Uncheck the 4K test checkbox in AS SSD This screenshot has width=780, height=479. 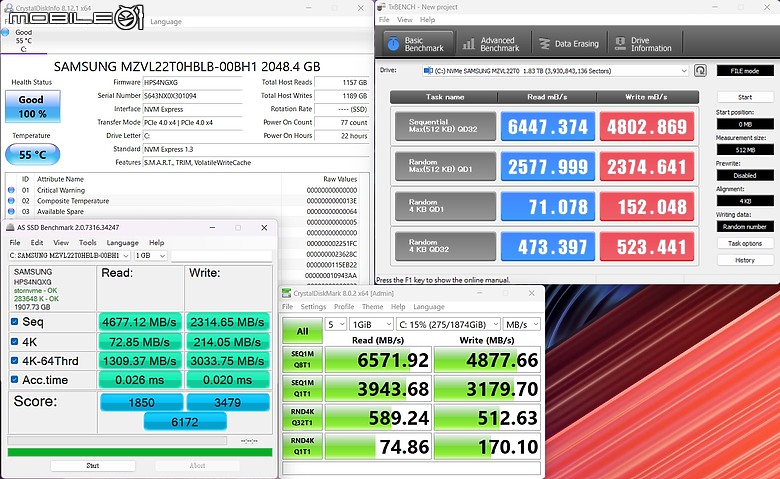tap(14, 342)
